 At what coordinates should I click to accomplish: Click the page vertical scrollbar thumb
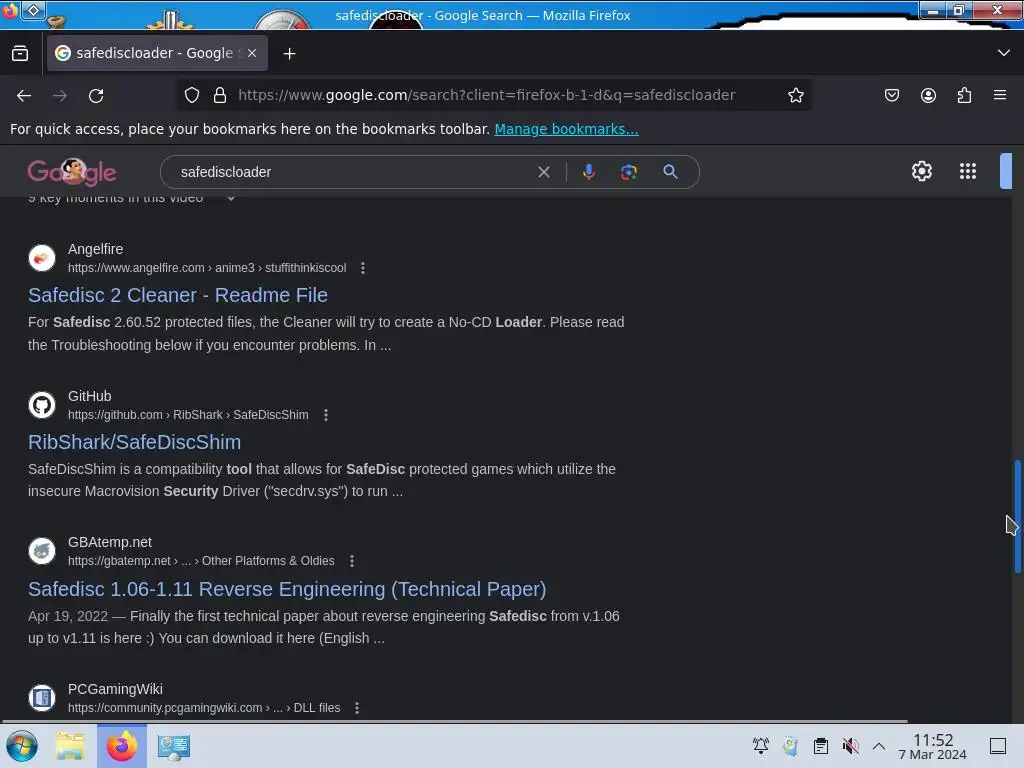1017,516
